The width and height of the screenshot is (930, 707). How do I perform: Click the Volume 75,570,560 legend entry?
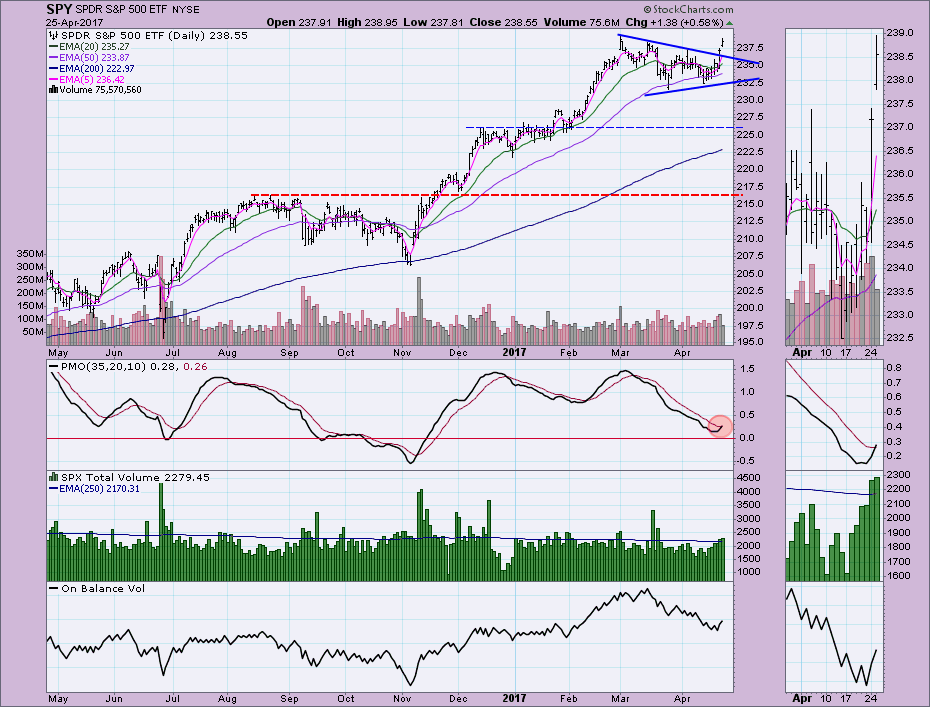[x=95, y=90]
